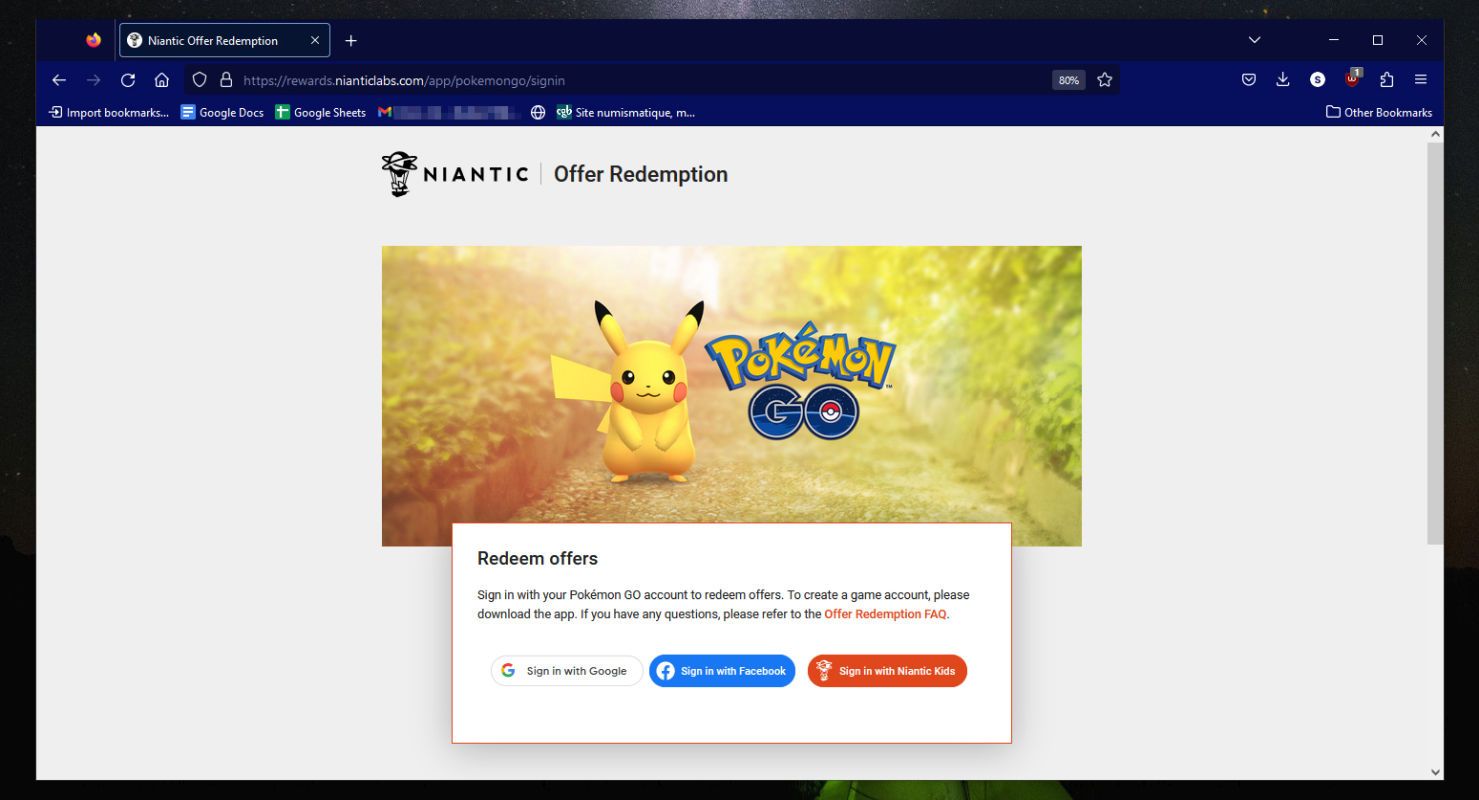The width and height of the screenshot is (1479, 800).
Task: Click the Firefox View icon
Action: (93, 41)
